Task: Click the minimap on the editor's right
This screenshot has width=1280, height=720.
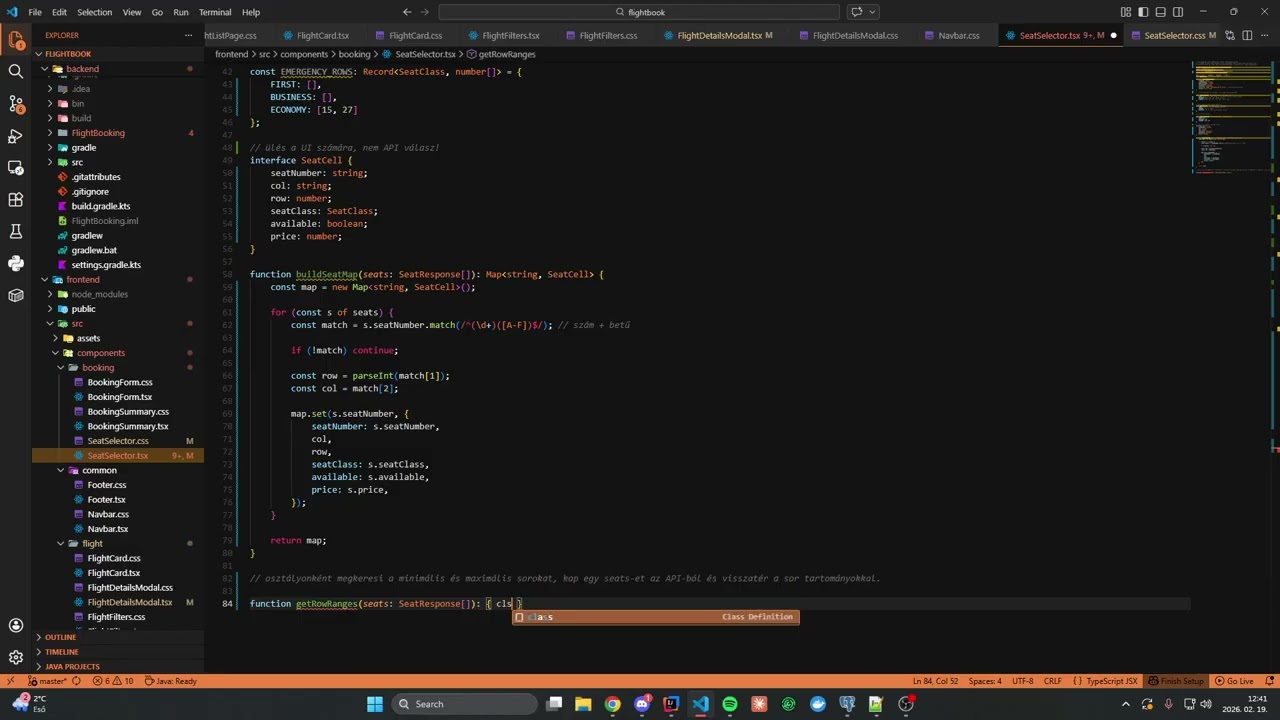Action: (1230, 120)
